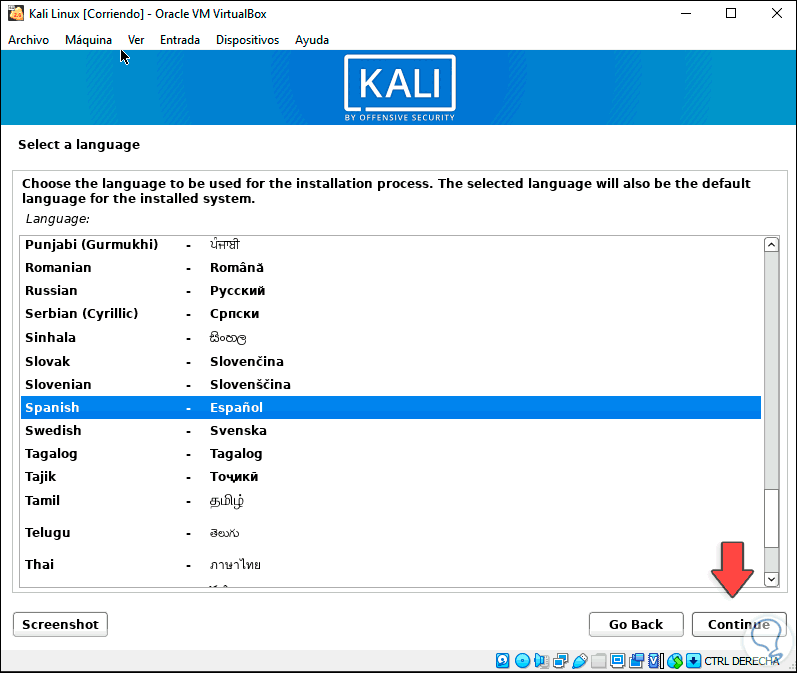Select Thai language row
This screenshot has width=797, height=673.
coord(391,565)
